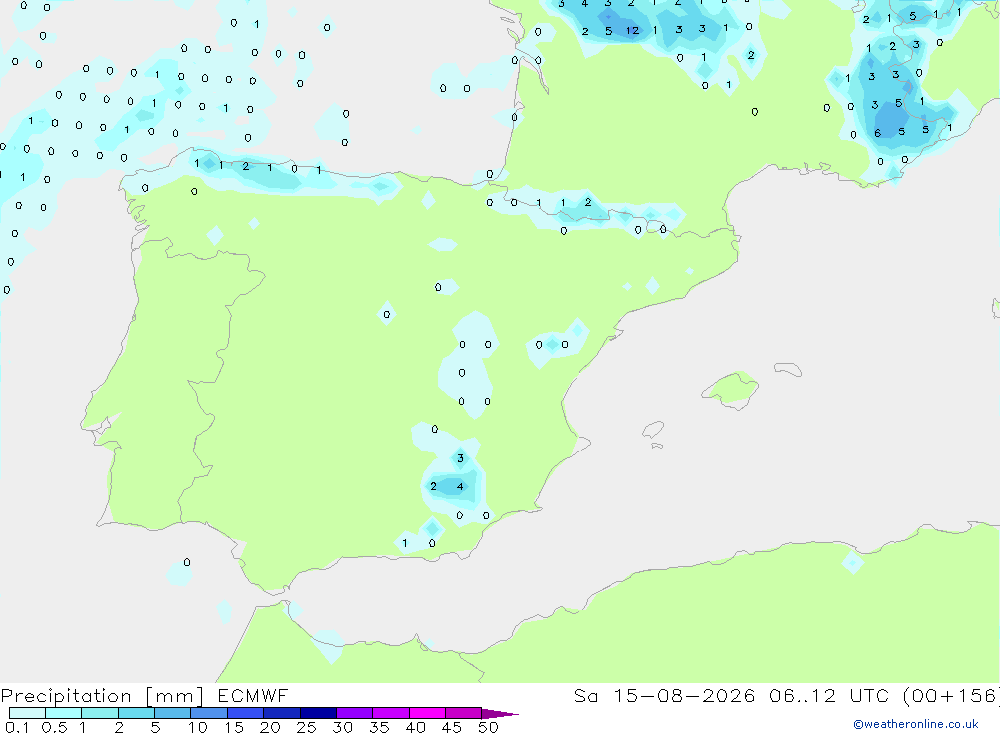Click the '6' precipitation value on the map
Viewport: 1000px width, 733px height.
tap(878, 133)
